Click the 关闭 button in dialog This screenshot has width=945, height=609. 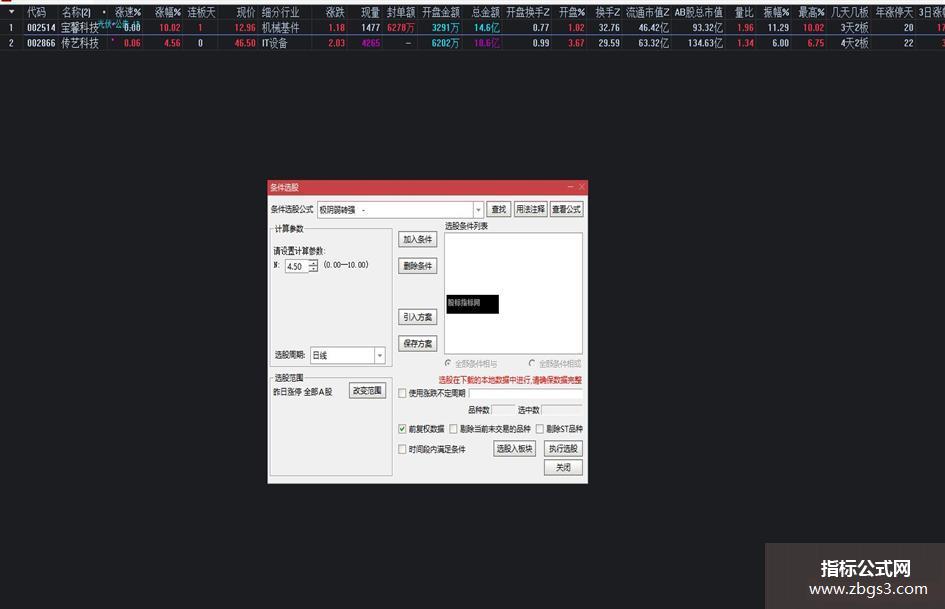click(563, 467)
